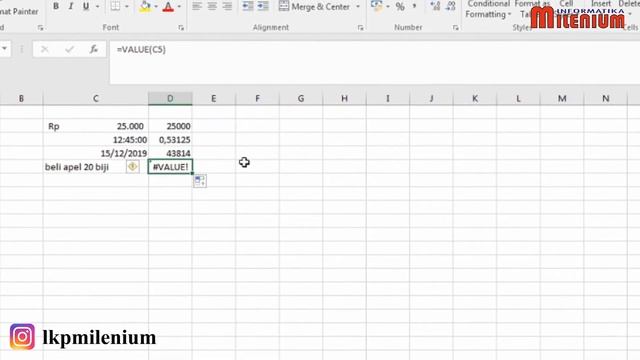This screenshot has height=360, width=640.
Task: Open borders dropdown arrow
Action: [127, 7]
